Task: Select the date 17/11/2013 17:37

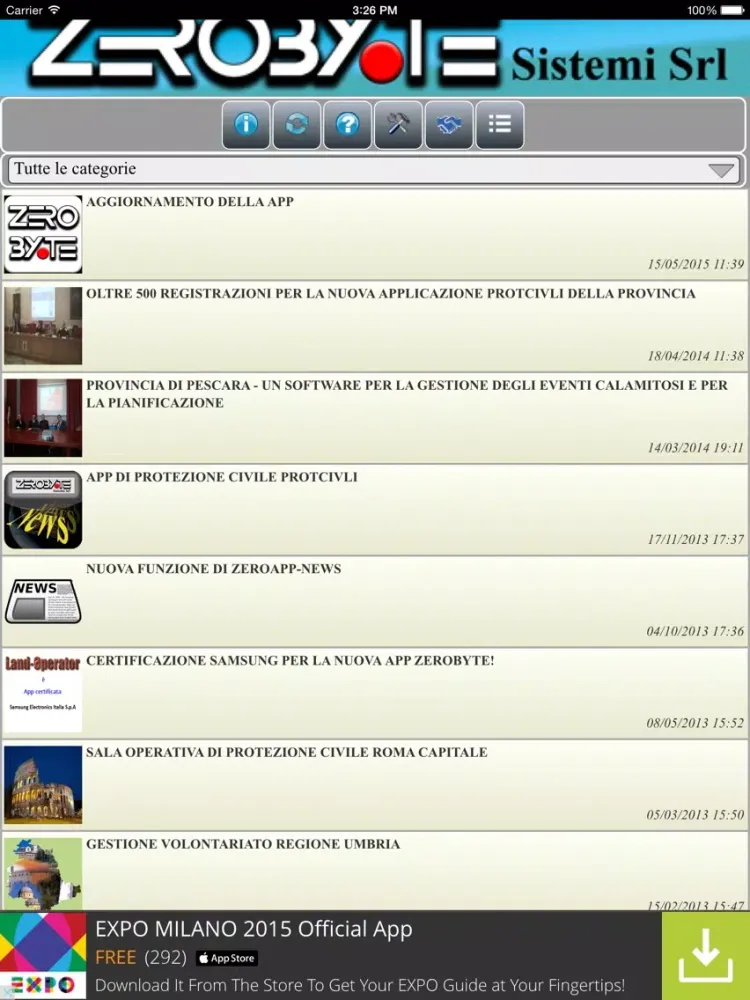Action: (x=696, y=540)
